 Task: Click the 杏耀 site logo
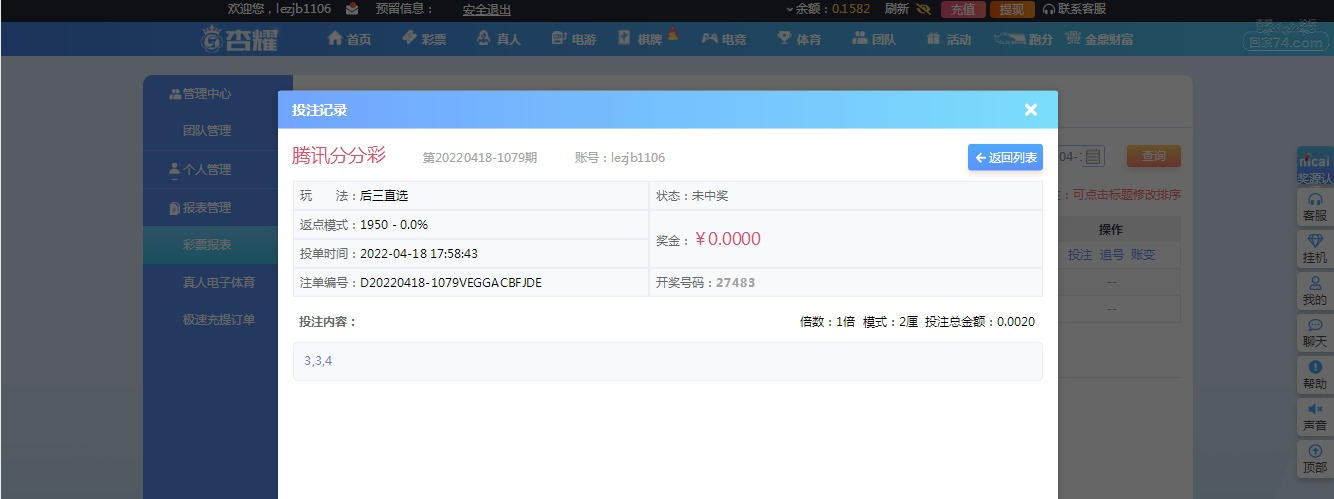pos(239,39)
